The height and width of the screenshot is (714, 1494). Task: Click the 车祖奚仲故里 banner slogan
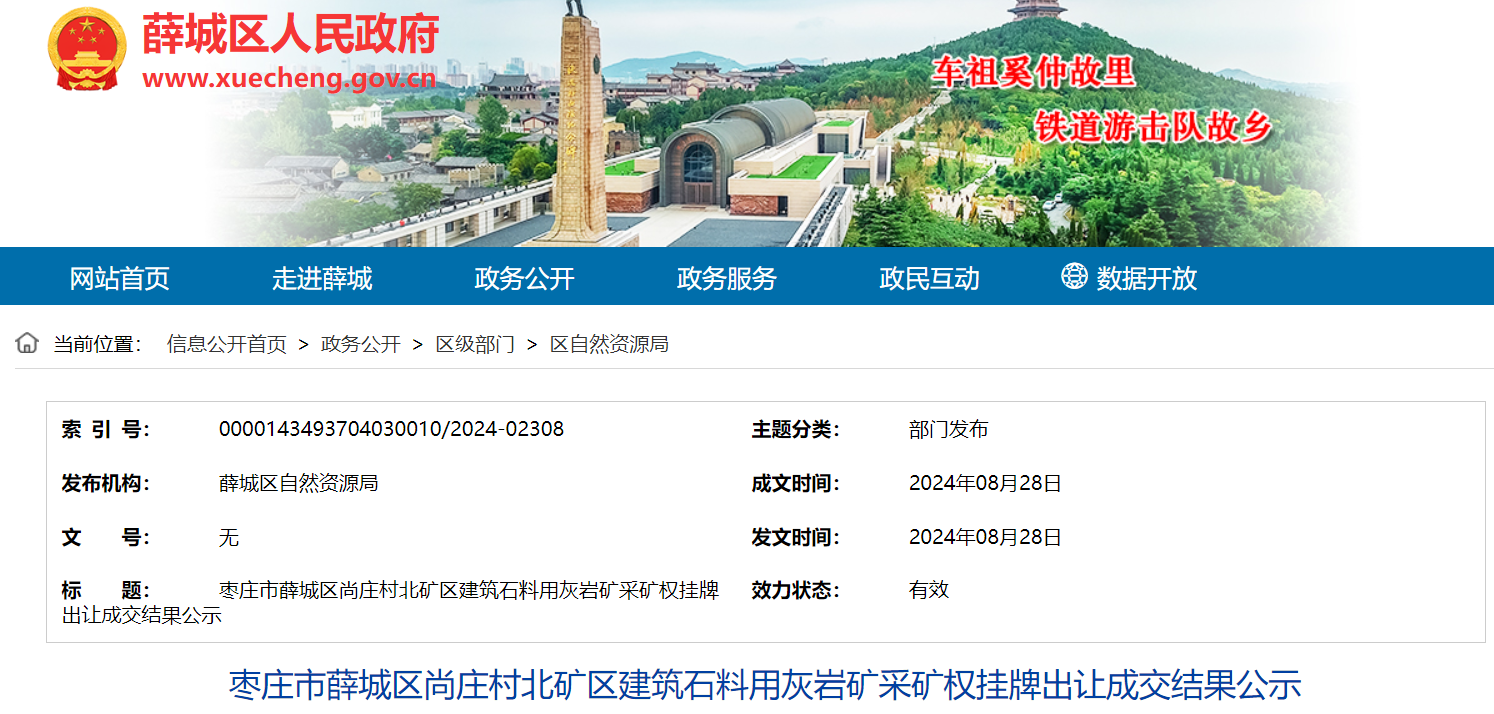[1033, 72]
